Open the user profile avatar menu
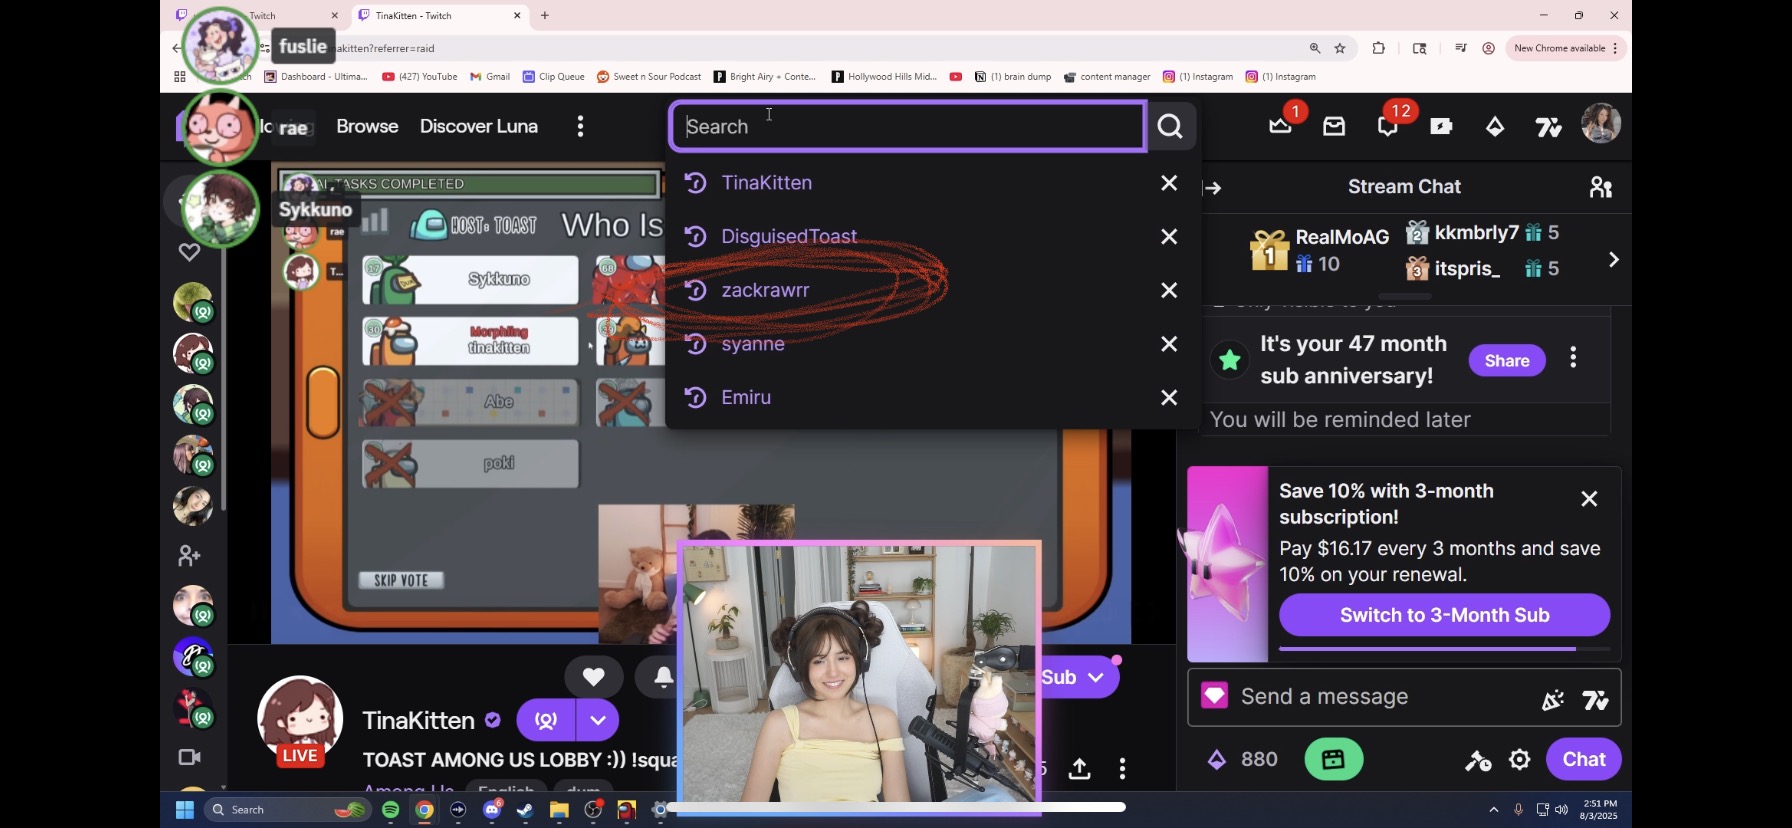Image resolution: width=1792 pixels, height=828 pixels. (1601, 124)
